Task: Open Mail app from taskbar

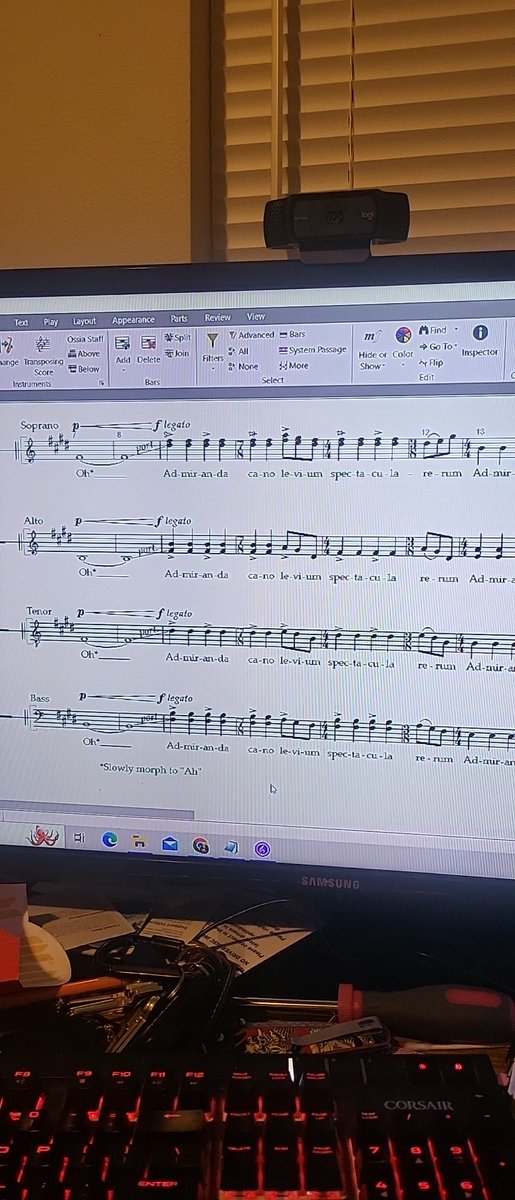Action: [169, 844]
